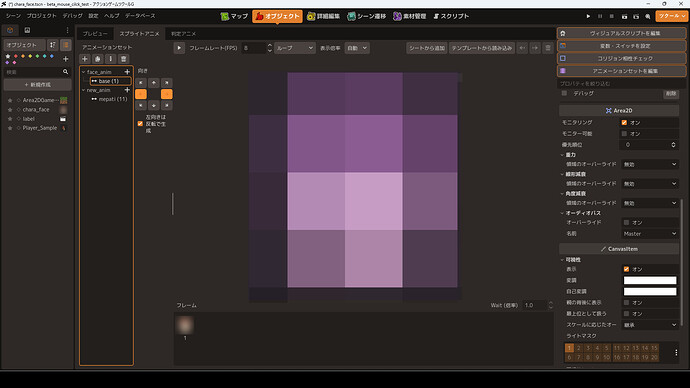Viewport: 690px width, 388px height.
Task: Add a new color tag with the plus icon
Action: 66,59
